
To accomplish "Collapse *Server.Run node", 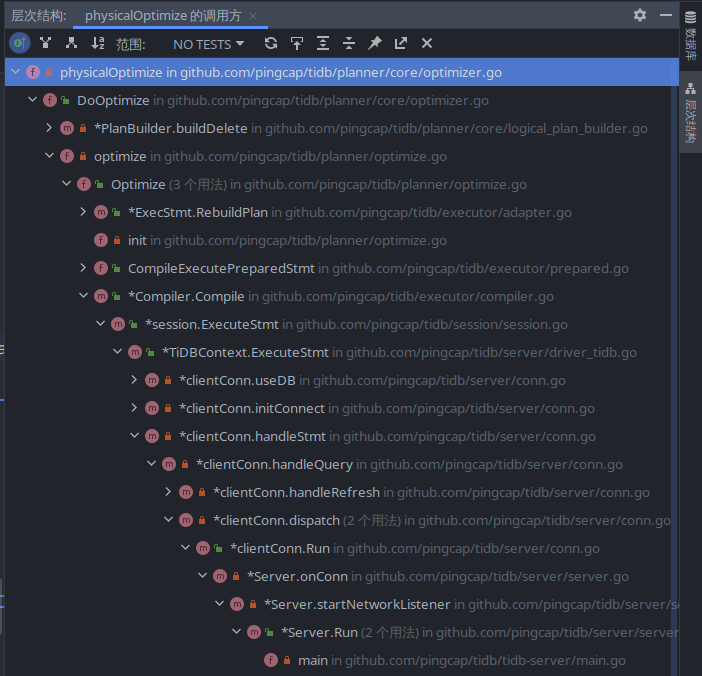I will coord(237,631).
